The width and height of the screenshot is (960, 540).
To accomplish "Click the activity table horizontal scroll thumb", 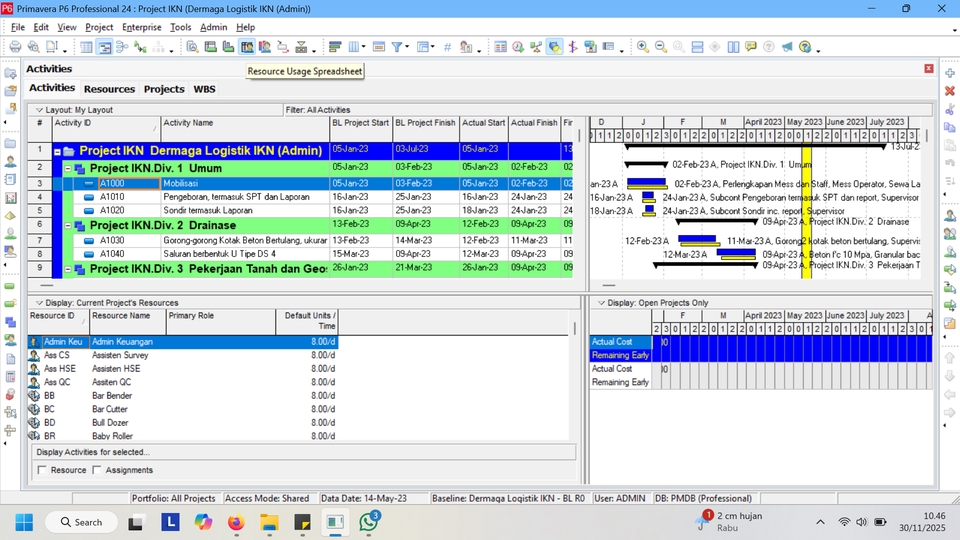I will [47, 285].
